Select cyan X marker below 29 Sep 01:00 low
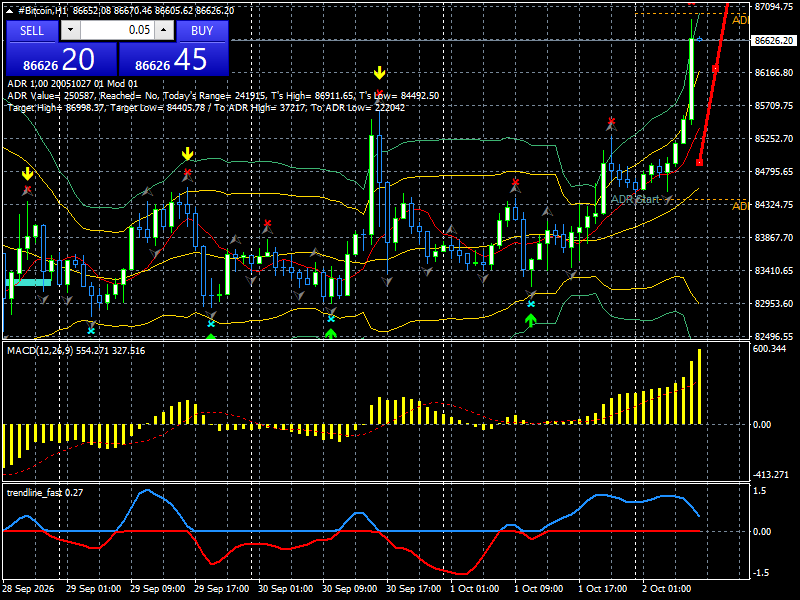 [x=91, y=331]
